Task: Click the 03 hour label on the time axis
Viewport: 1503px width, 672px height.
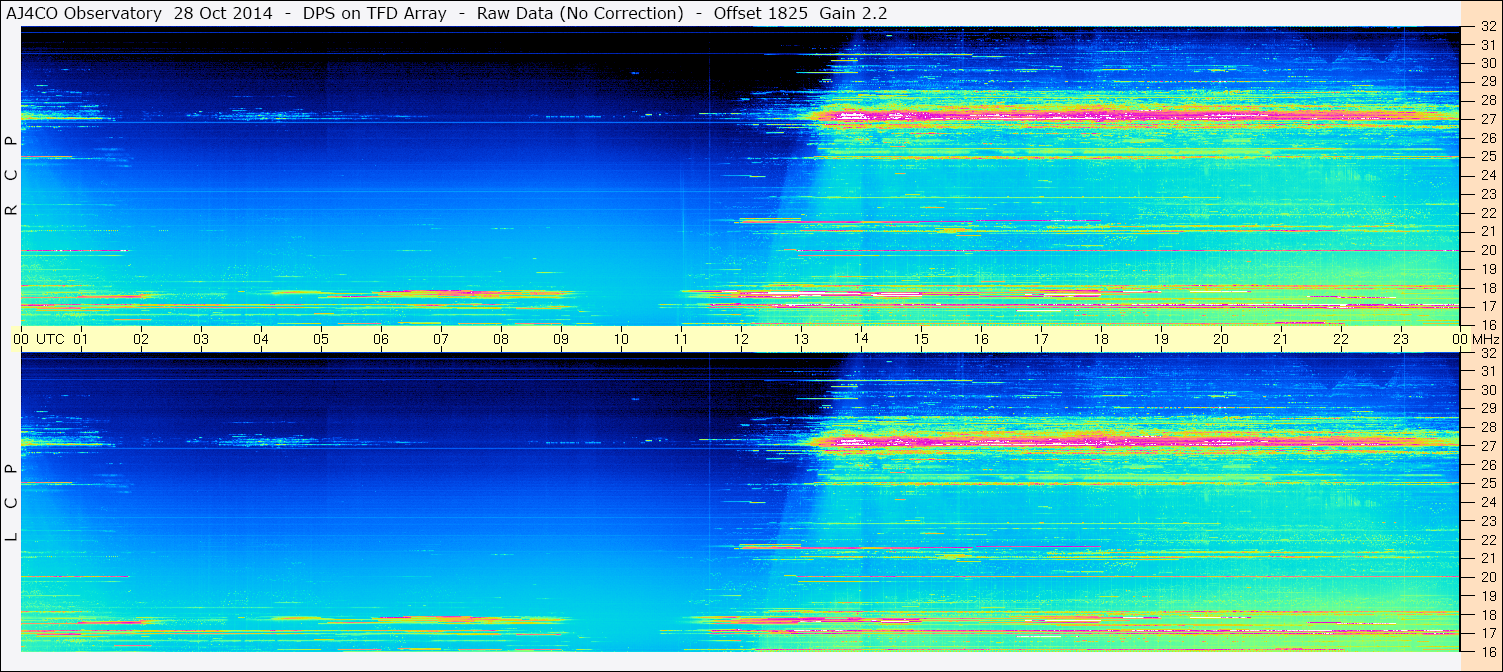Action: click(201, 339)
